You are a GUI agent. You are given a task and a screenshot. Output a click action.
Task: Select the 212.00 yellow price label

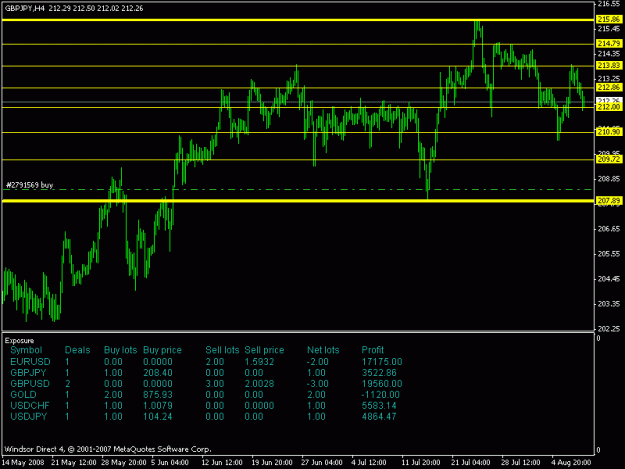[x=609, y=107]
